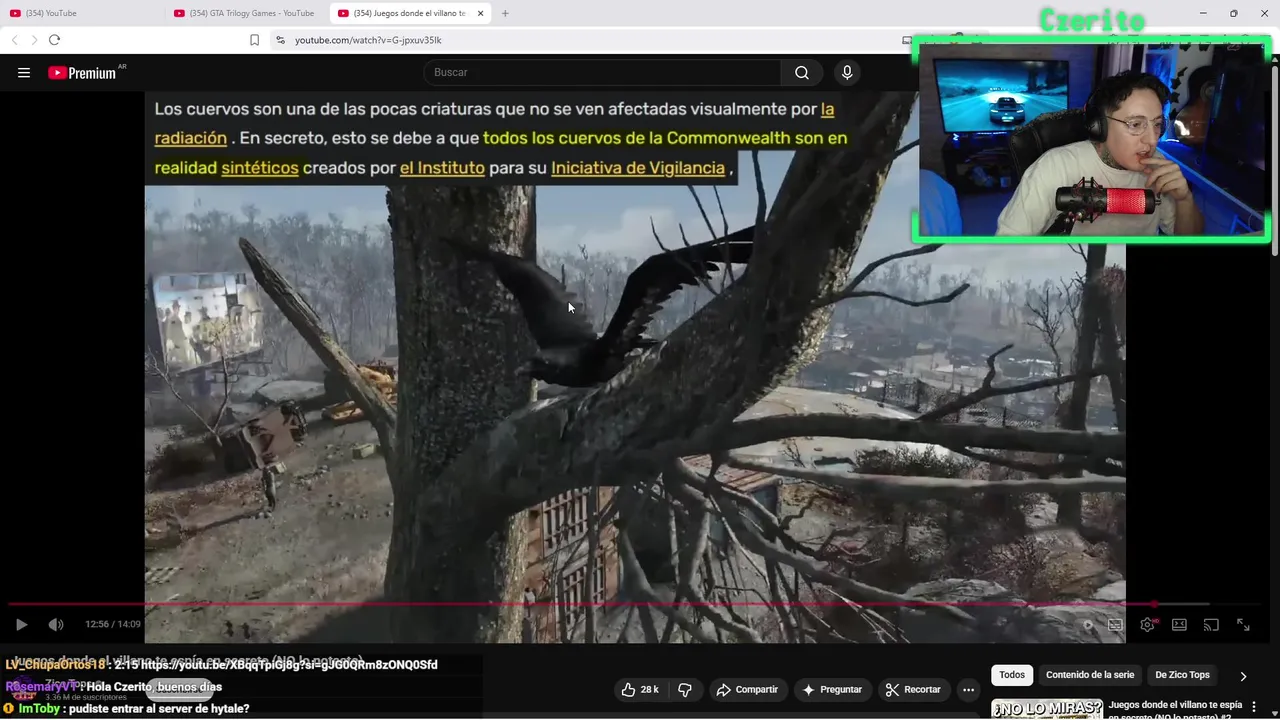Click 'Iniciativa de Vigilancia' text in video
The width and height of the screenshot is (1280, 720).
point(638,168)
